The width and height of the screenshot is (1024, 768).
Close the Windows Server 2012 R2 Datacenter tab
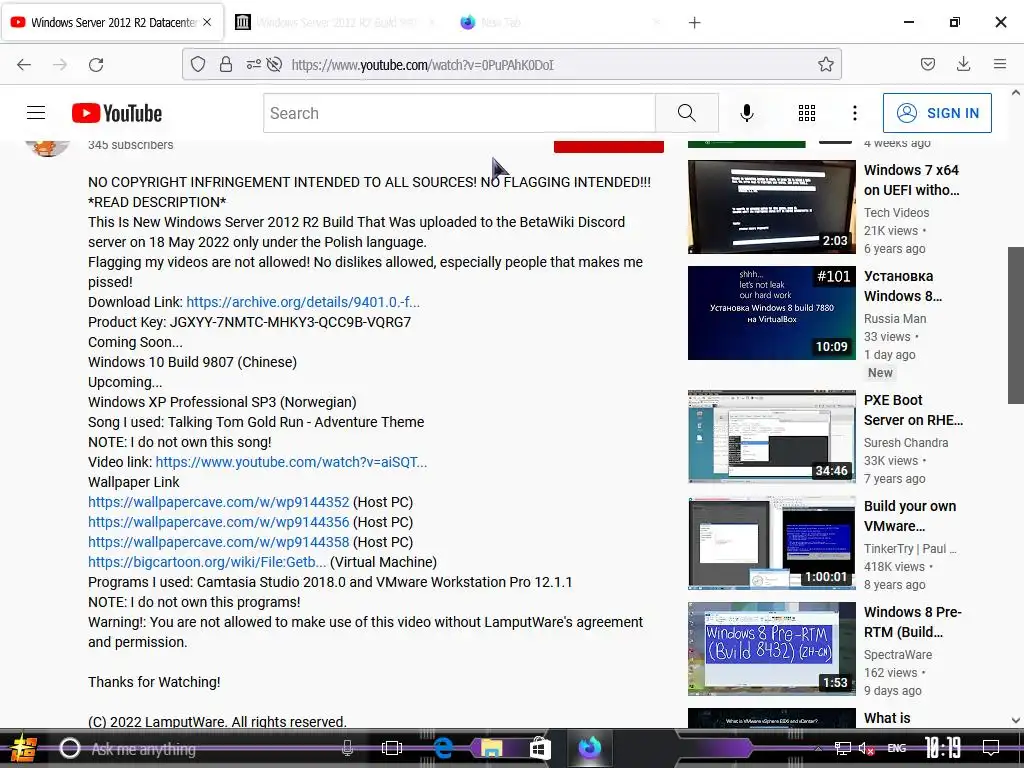point(207,22)
